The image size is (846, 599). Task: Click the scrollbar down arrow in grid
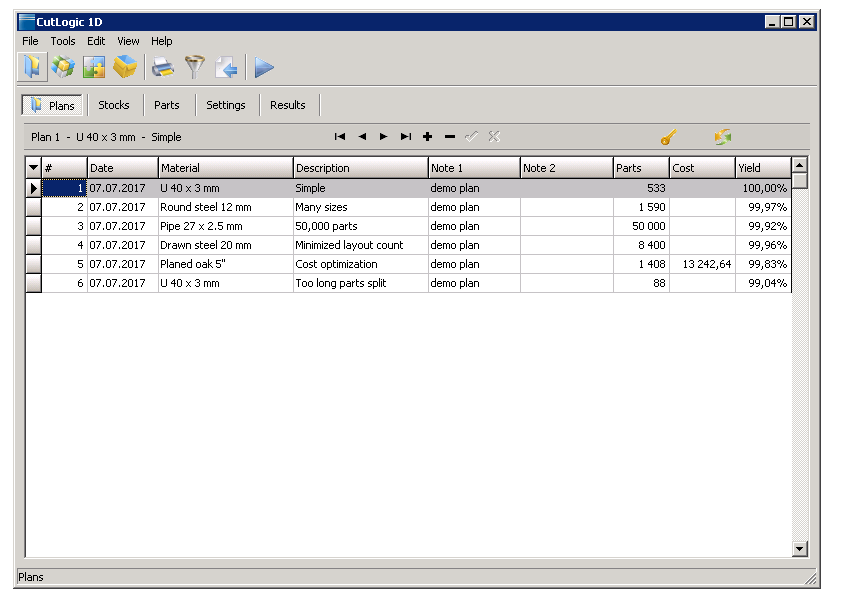pyautogui.click(x=799, y=548)
